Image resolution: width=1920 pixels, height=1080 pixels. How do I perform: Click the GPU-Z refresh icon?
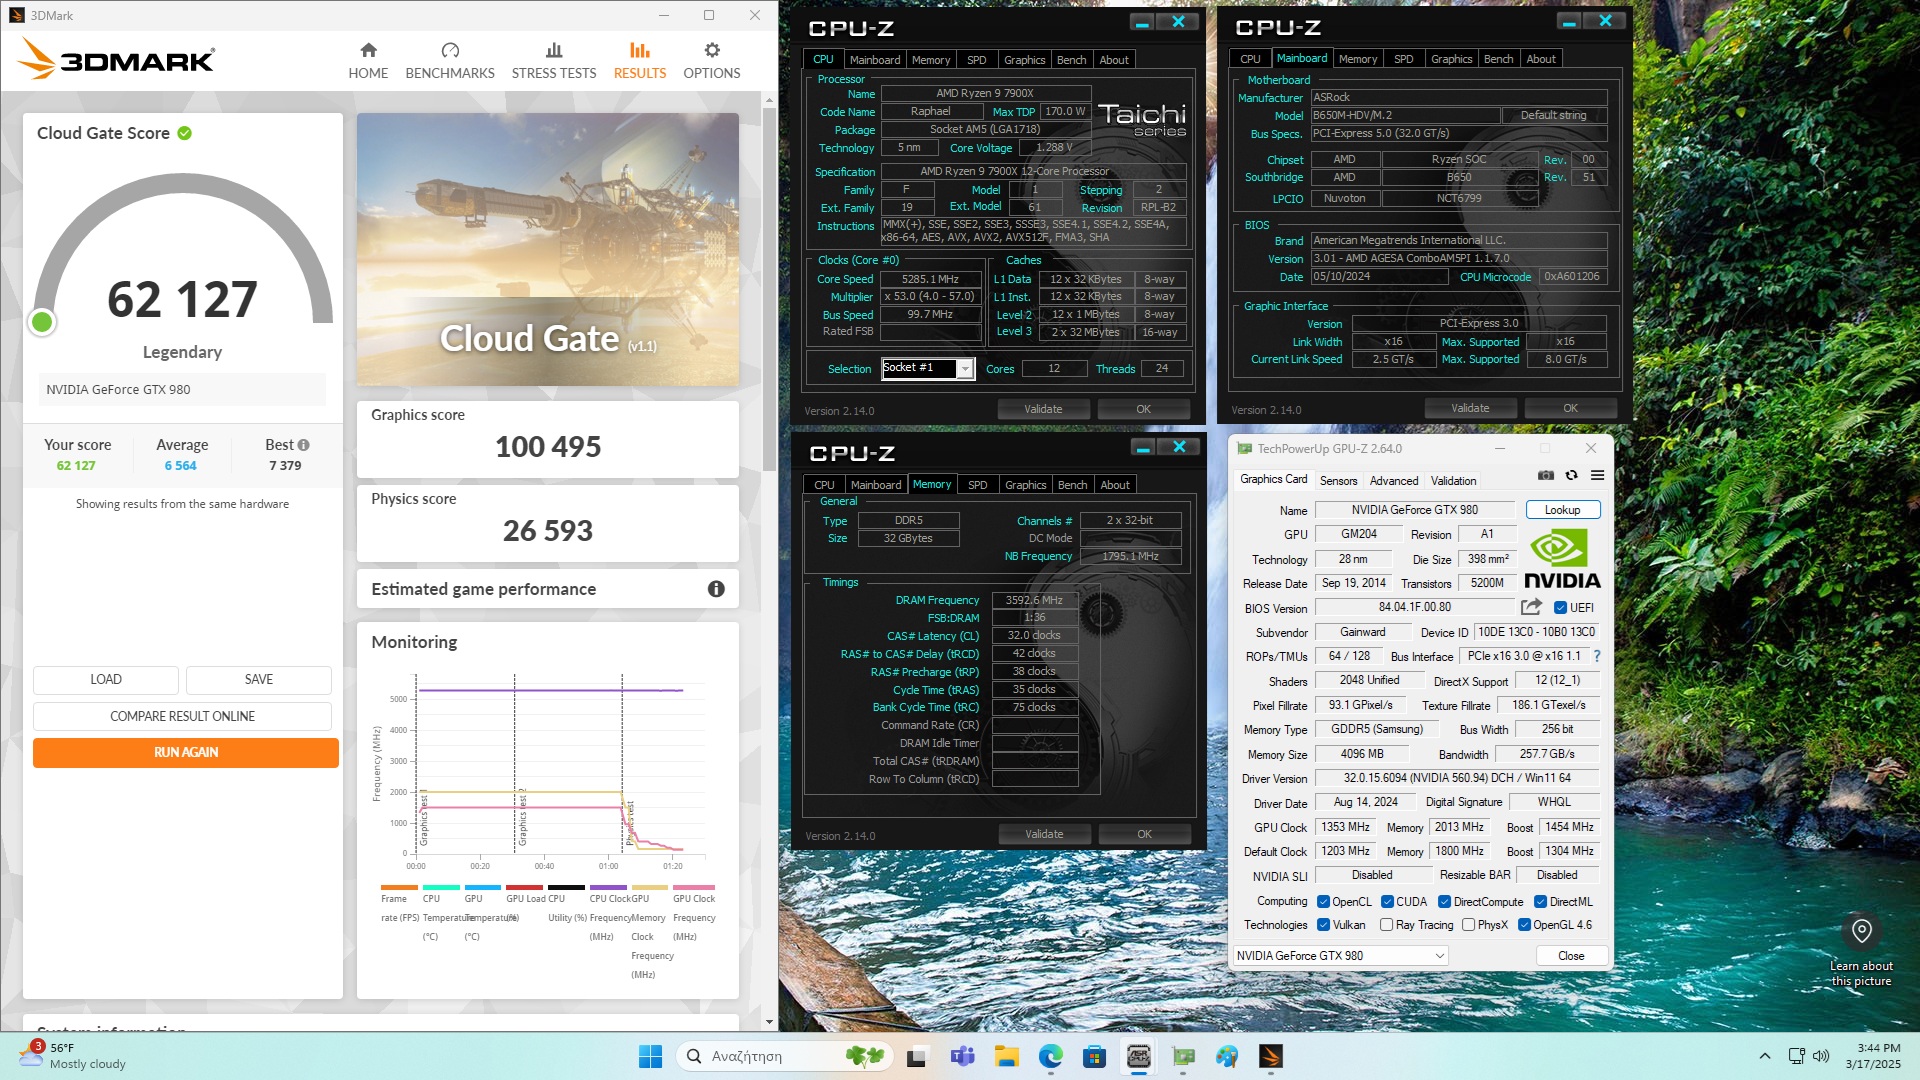point(1571,475)
